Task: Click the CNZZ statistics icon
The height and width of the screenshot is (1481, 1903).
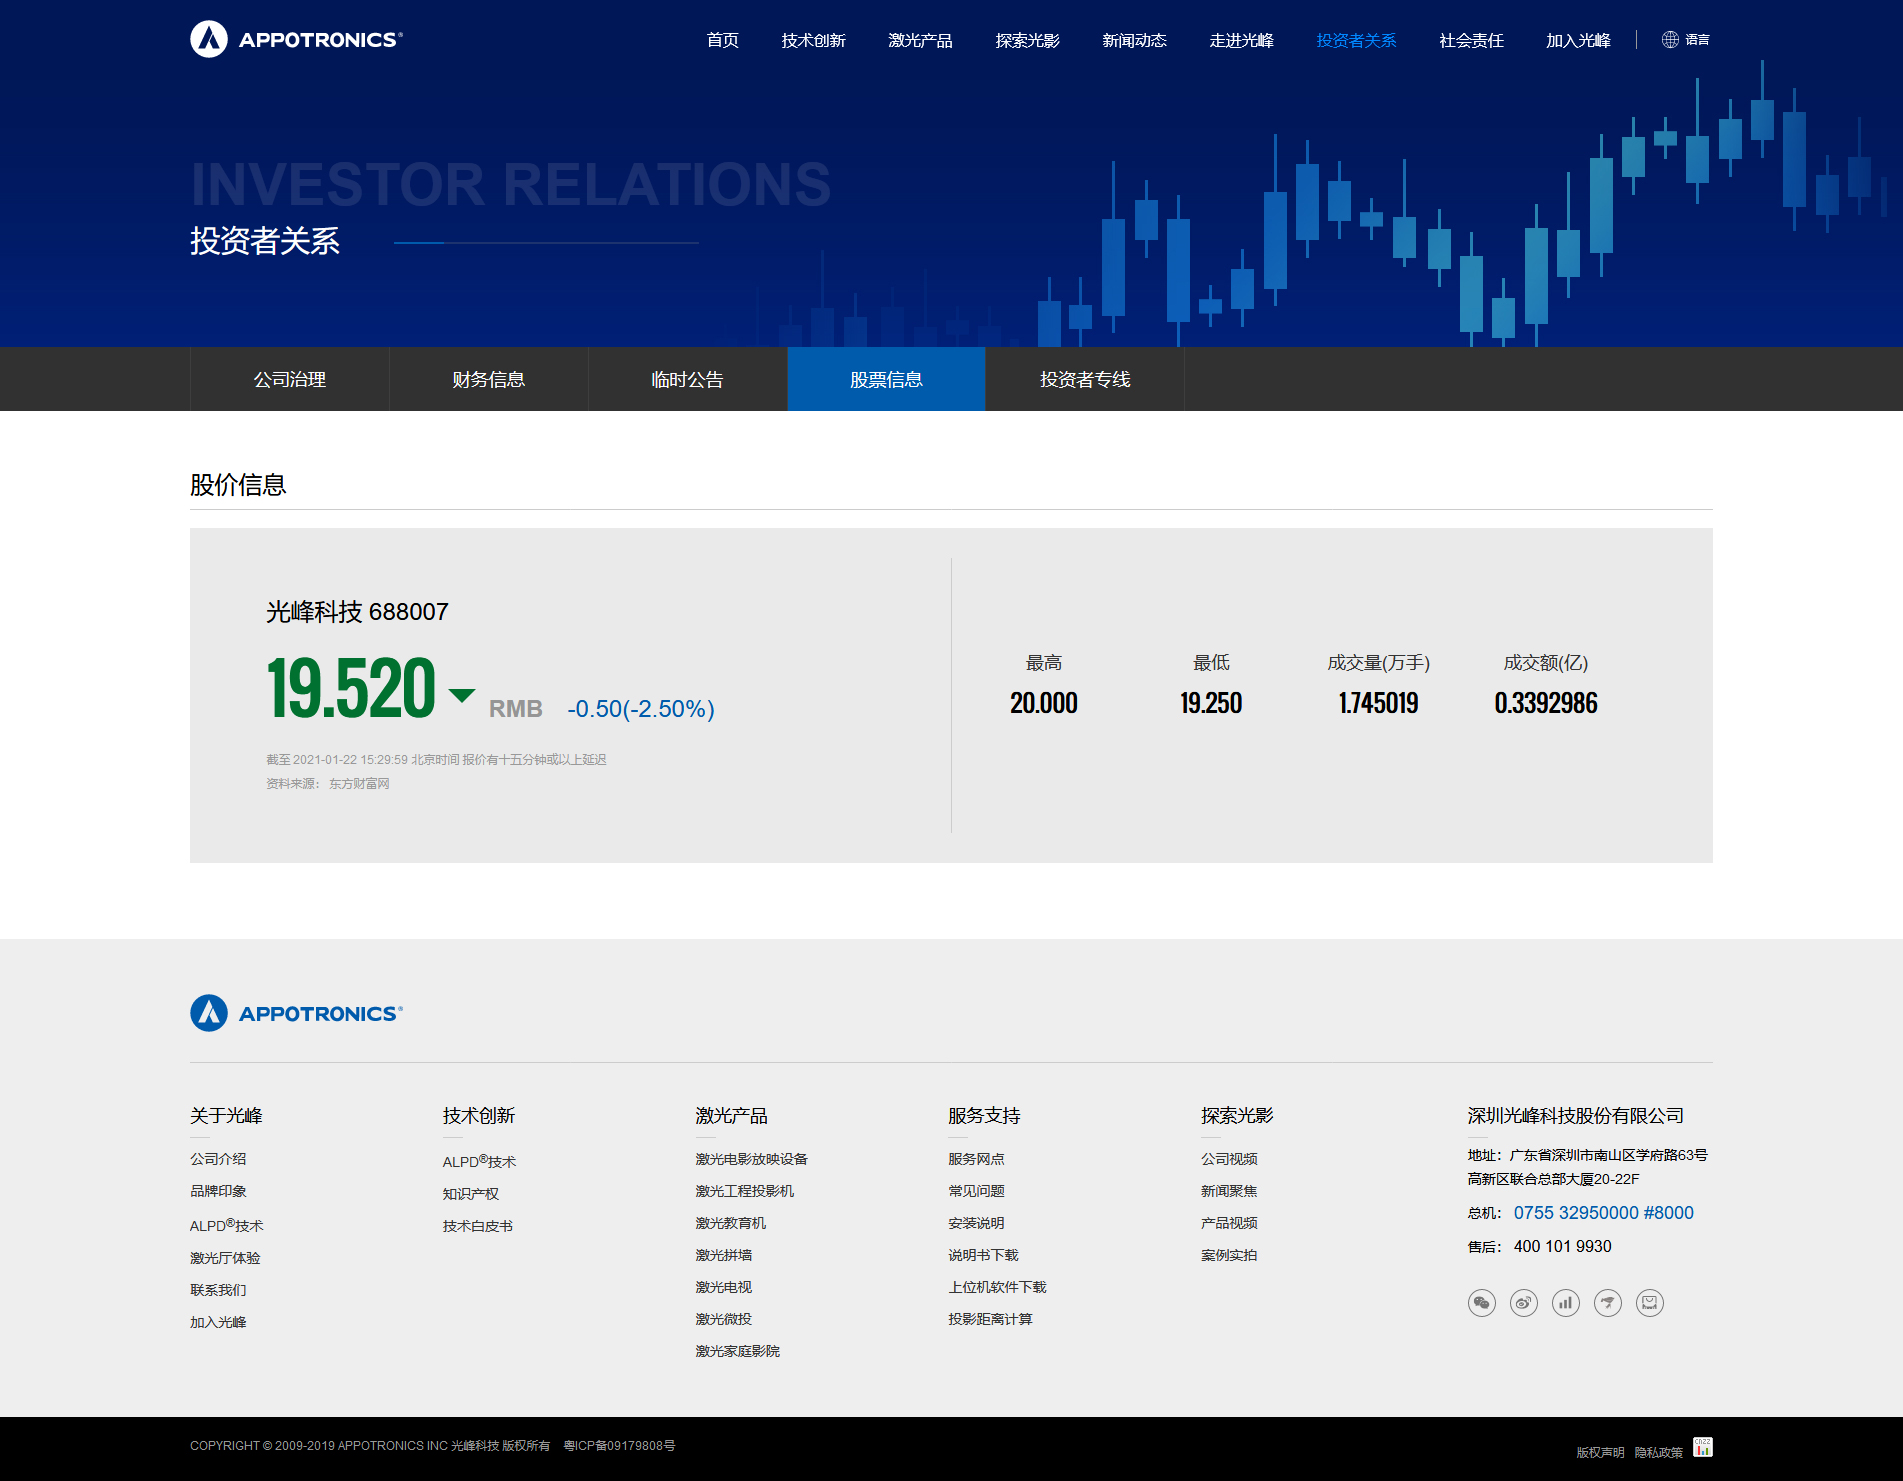Action: point(1702,1448)
